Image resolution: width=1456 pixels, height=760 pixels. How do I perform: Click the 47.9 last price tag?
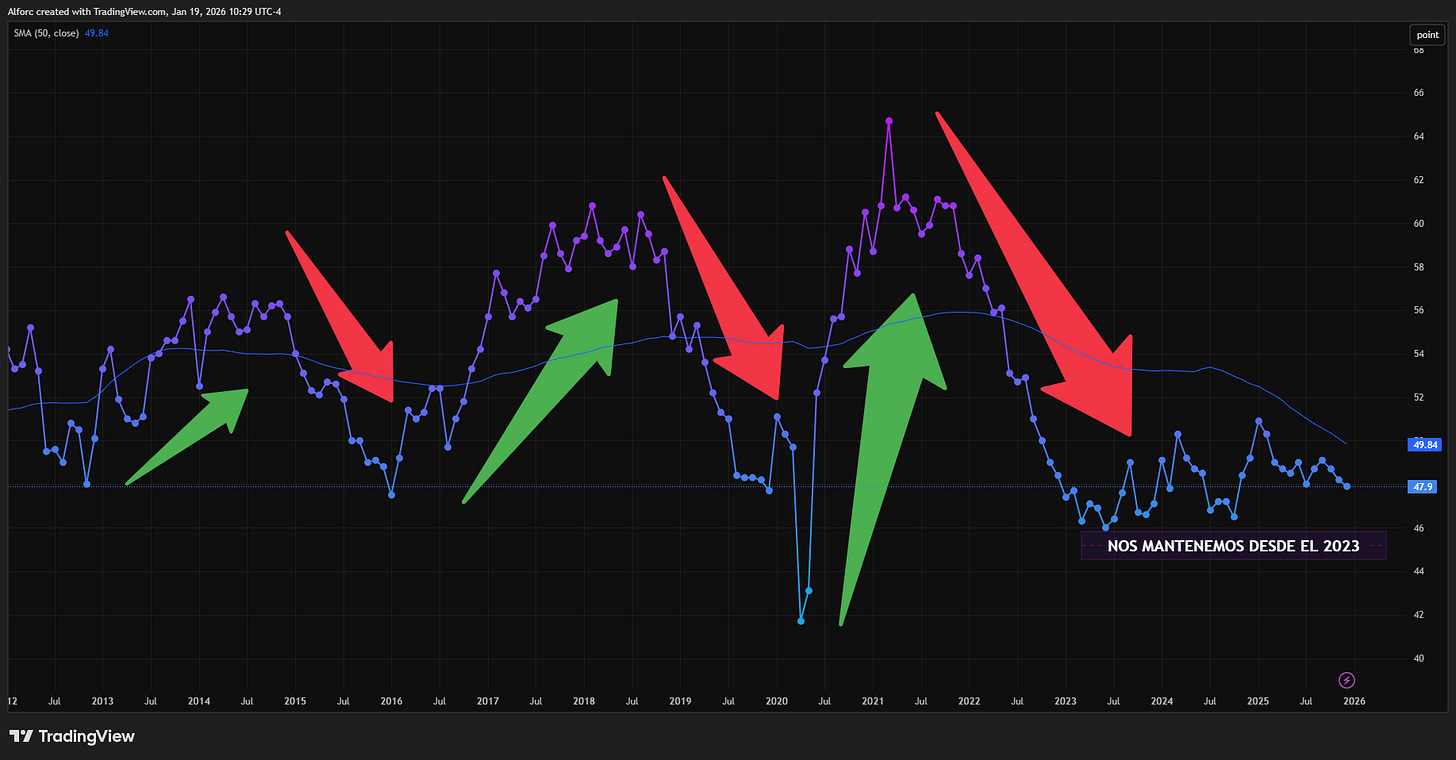click(x=1421, y=487)
